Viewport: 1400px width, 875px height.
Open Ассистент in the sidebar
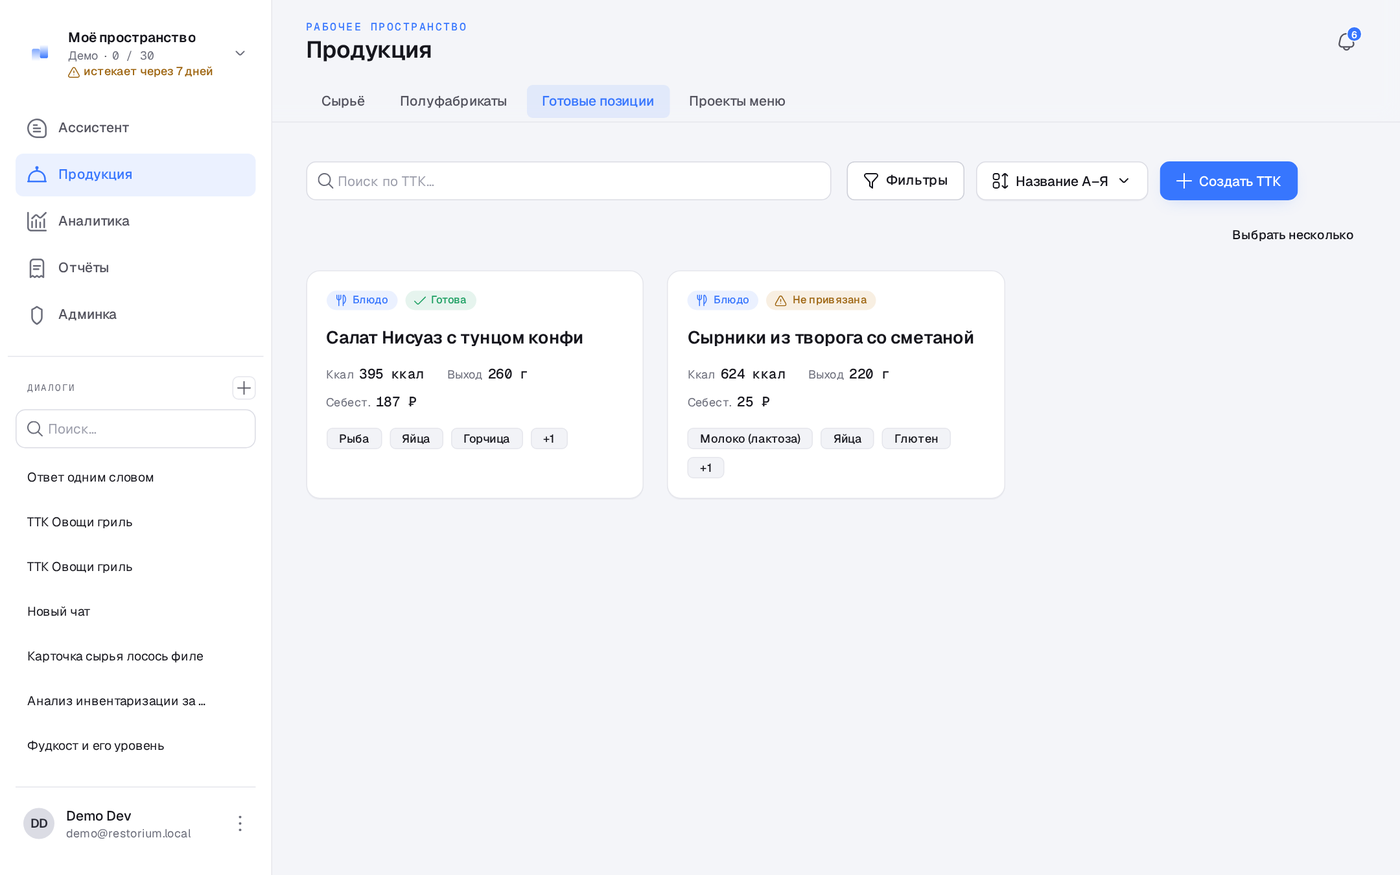click(136, 128)
